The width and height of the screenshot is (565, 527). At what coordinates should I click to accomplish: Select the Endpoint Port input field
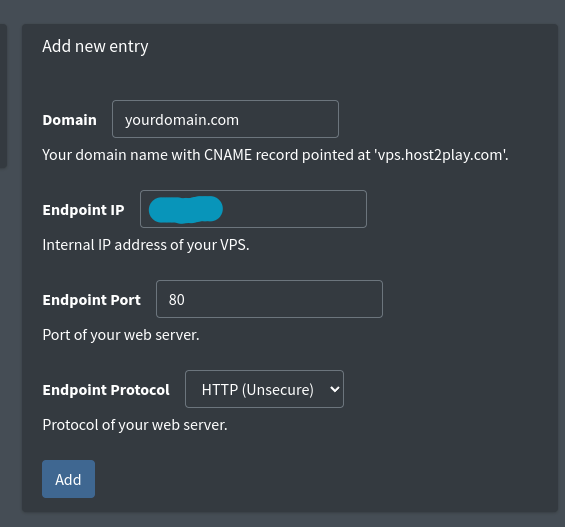[269, 299]
